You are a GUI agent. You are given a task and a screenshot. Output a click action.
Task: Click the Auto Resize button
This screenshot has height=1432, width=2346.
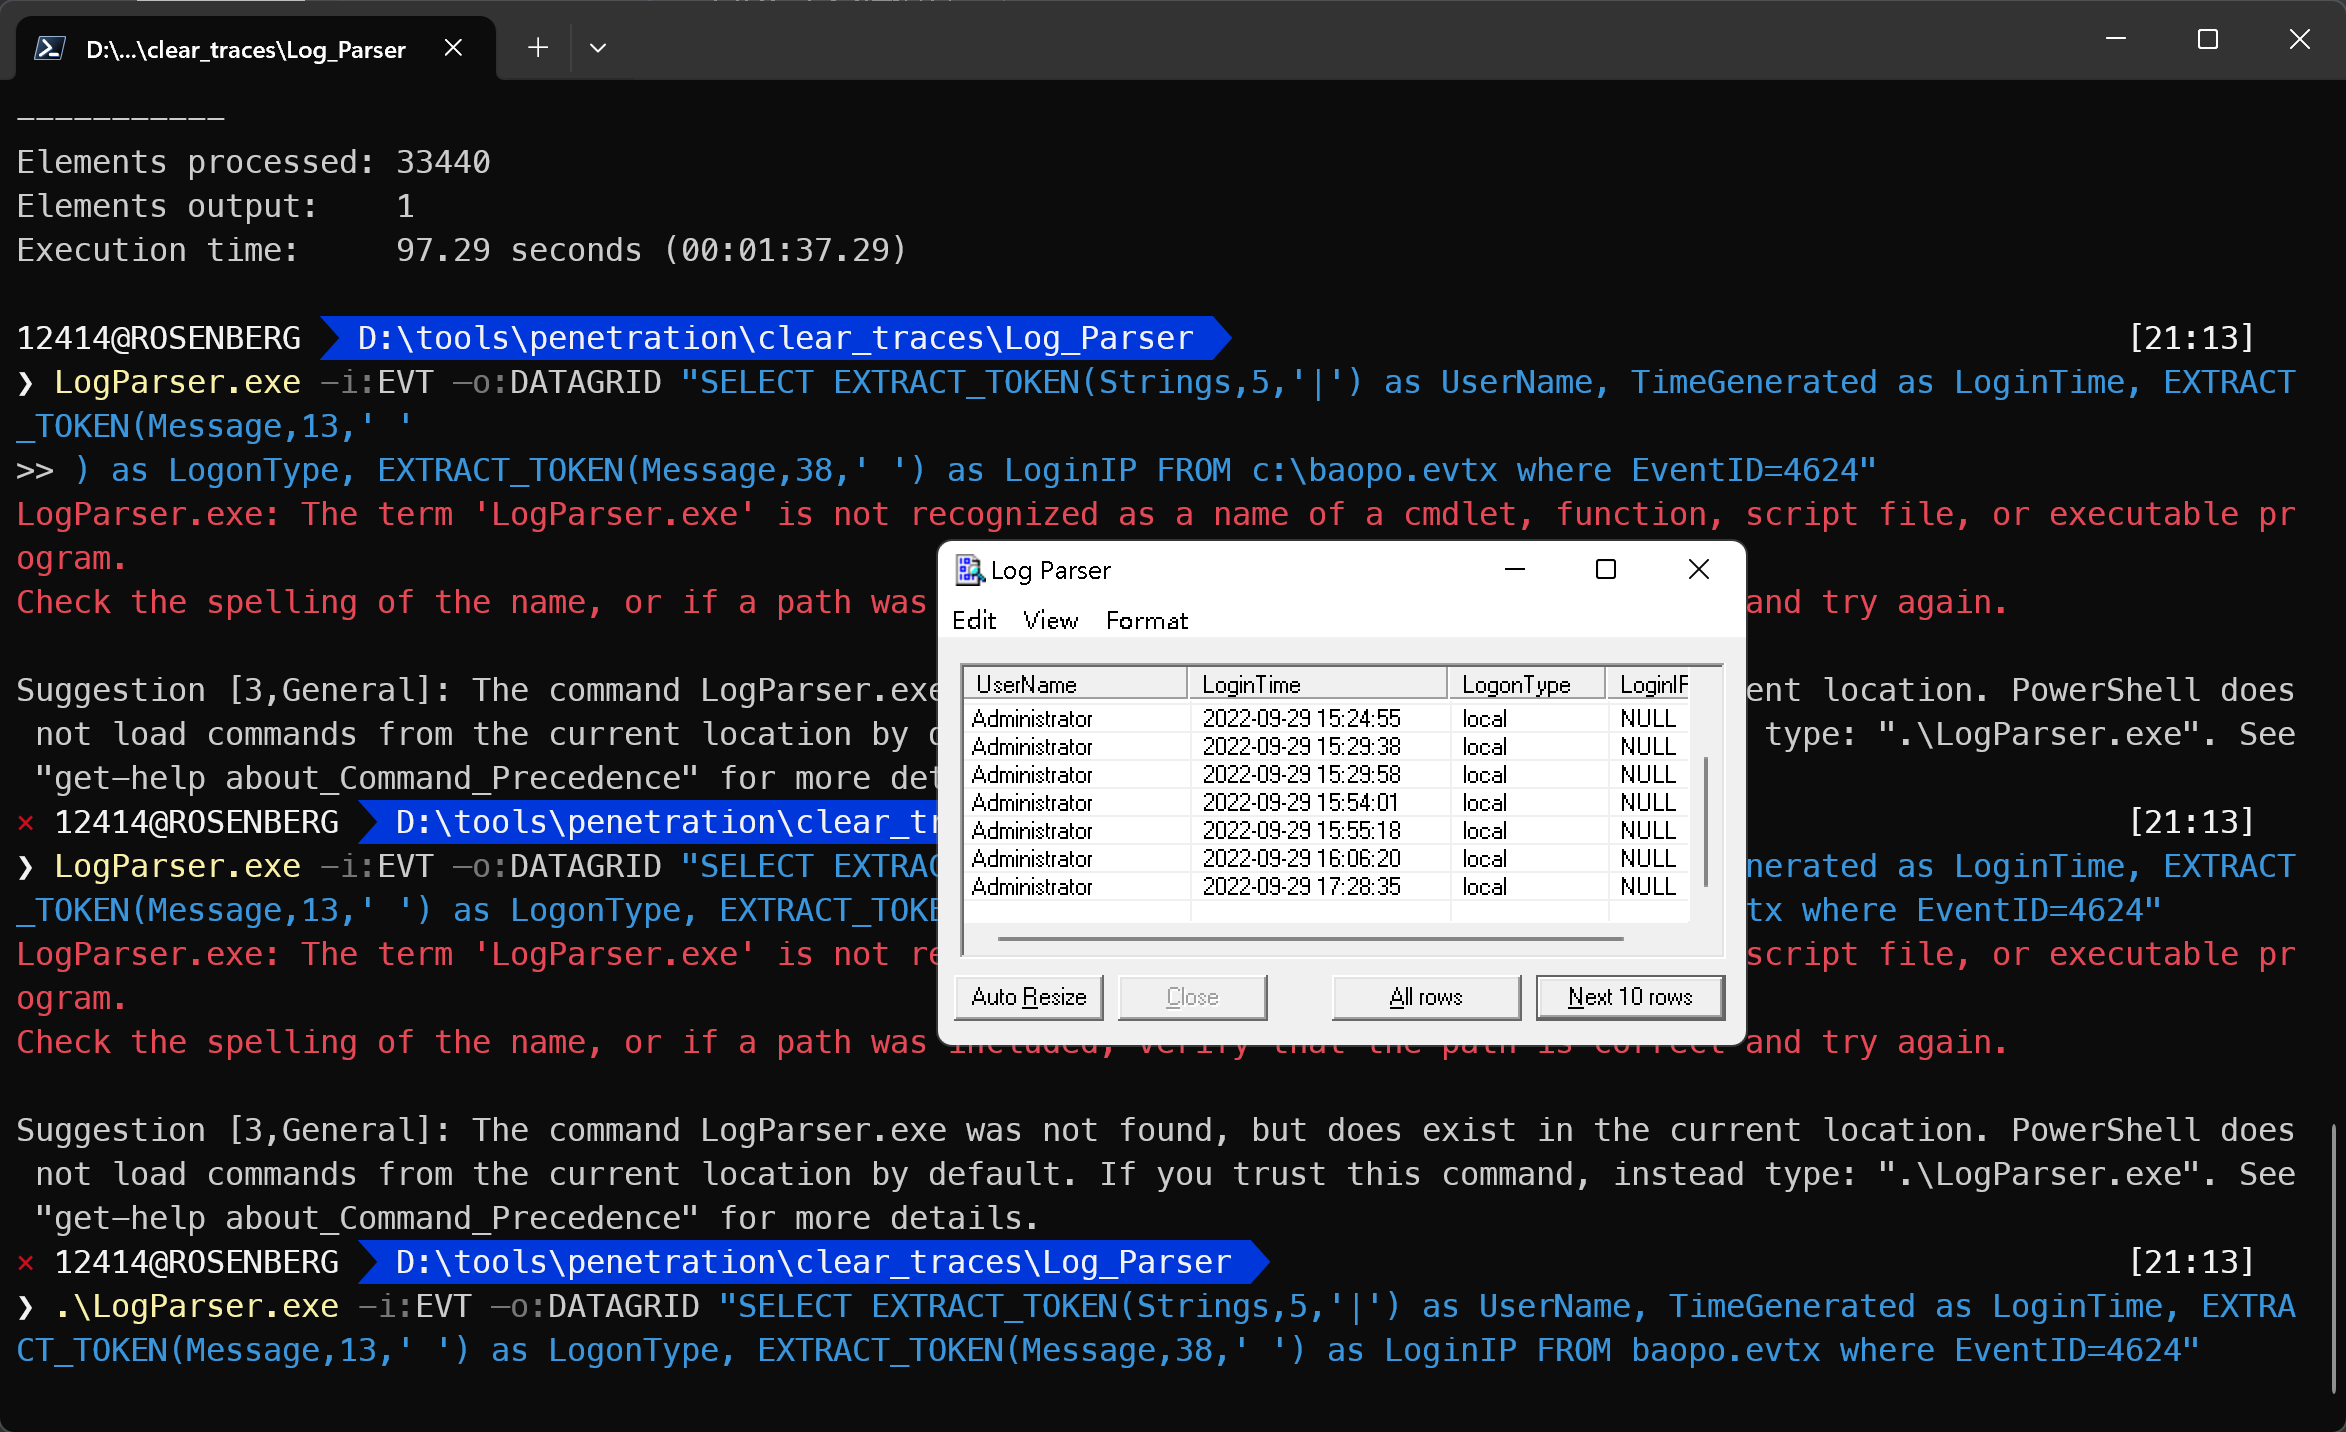pyautogui.click(x=1028, y=997)
